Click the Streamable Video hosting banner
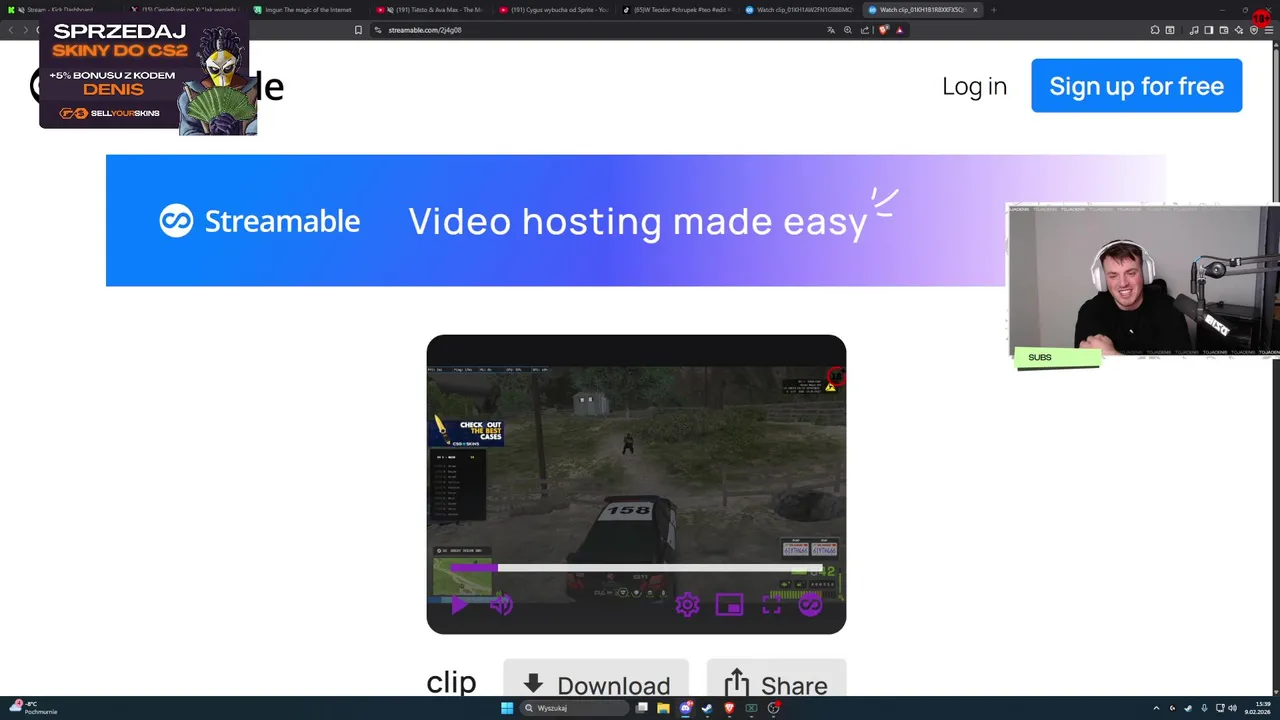The width and height of the screenshot is (1280, 720). [x=636, y=220]
